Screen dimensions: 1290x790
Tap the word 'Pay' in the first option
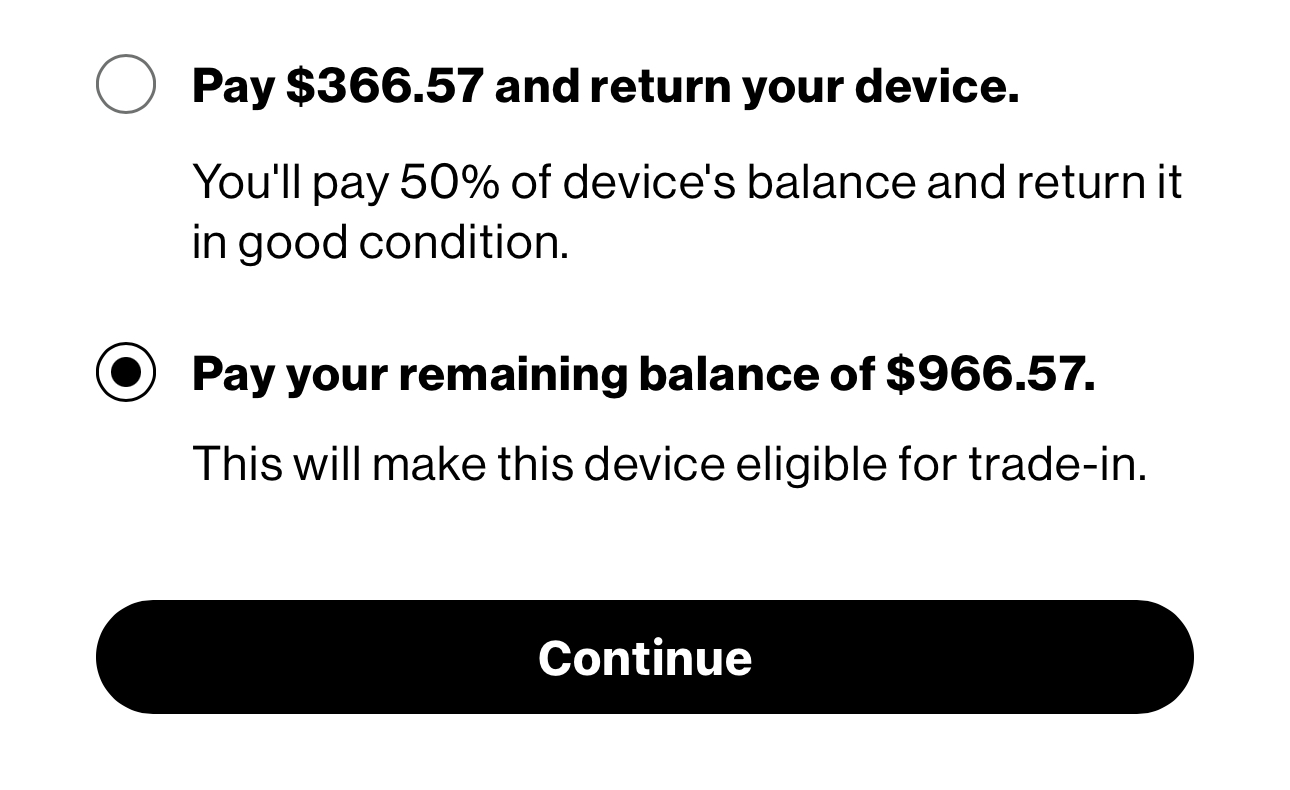(x=232, y=86)
